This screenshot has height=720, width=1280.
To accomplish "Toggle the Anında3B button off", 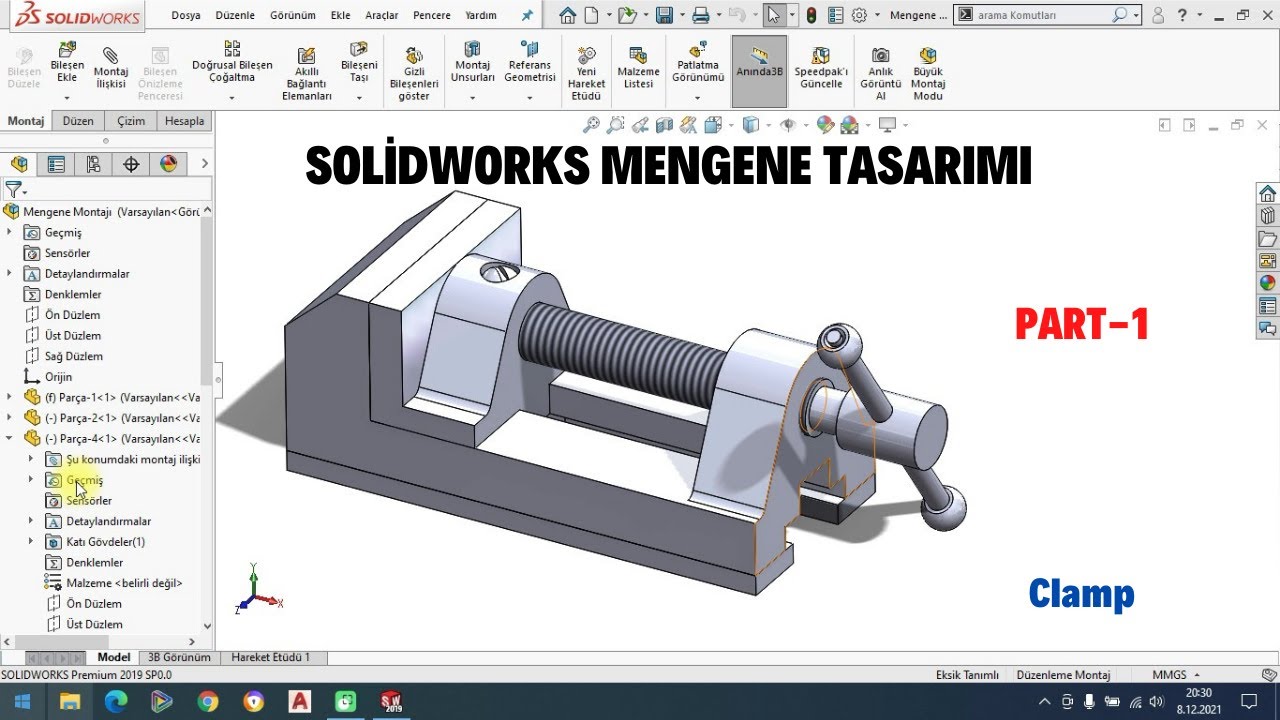I will [759, 71].
